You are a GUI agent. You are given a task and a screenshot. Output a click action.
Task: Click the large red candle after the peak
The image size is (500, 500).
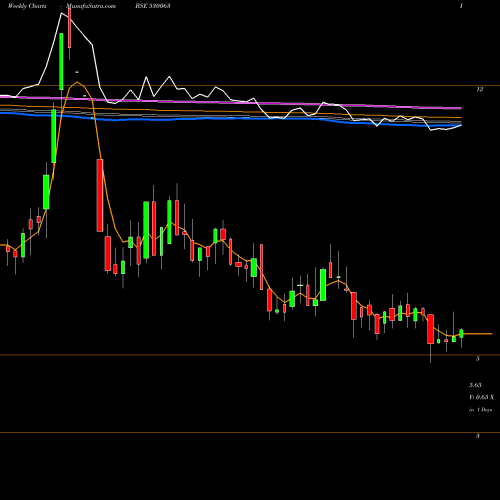tap(100, 195)
